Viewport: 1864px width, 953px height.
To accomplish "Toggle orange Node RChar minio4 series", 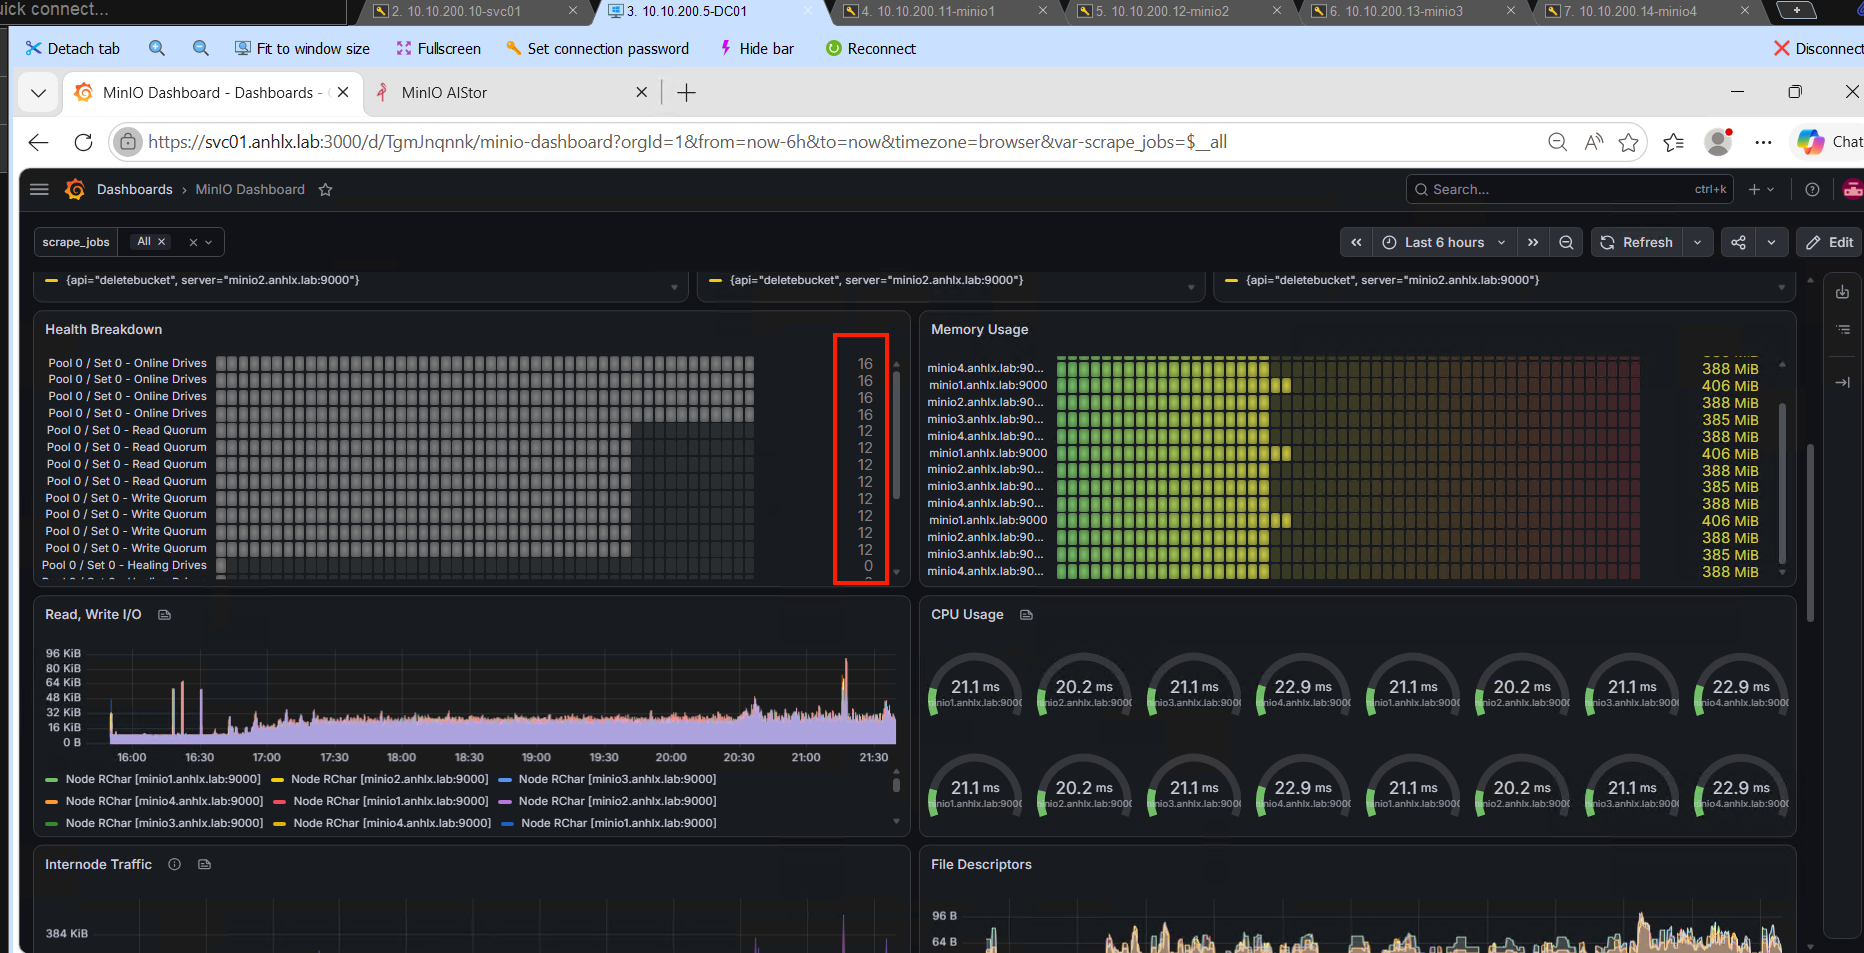I will (164, 801).
